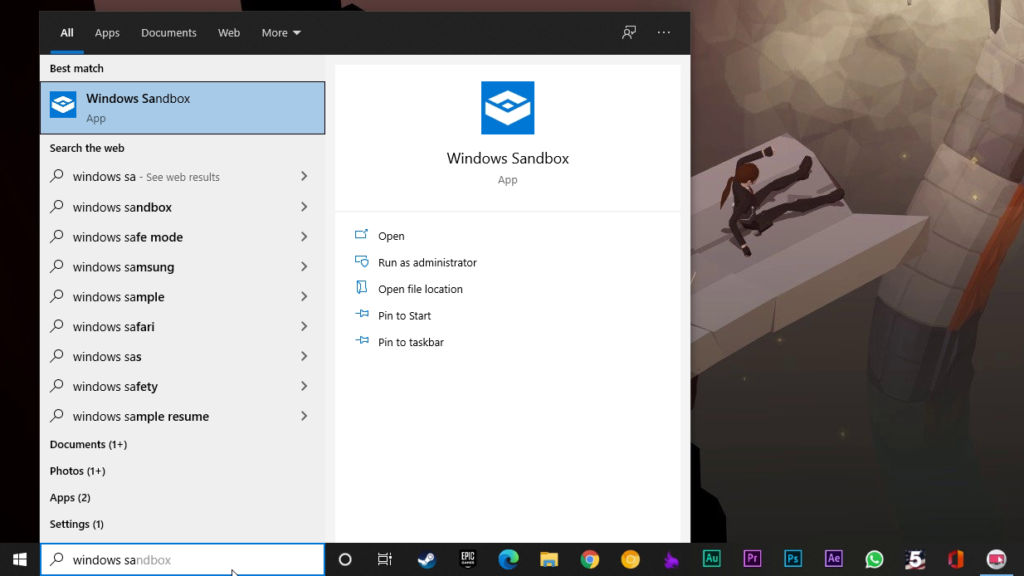Click the Open file location icon
Screen dimensions: 1024x576
click(x=361, y=288)
